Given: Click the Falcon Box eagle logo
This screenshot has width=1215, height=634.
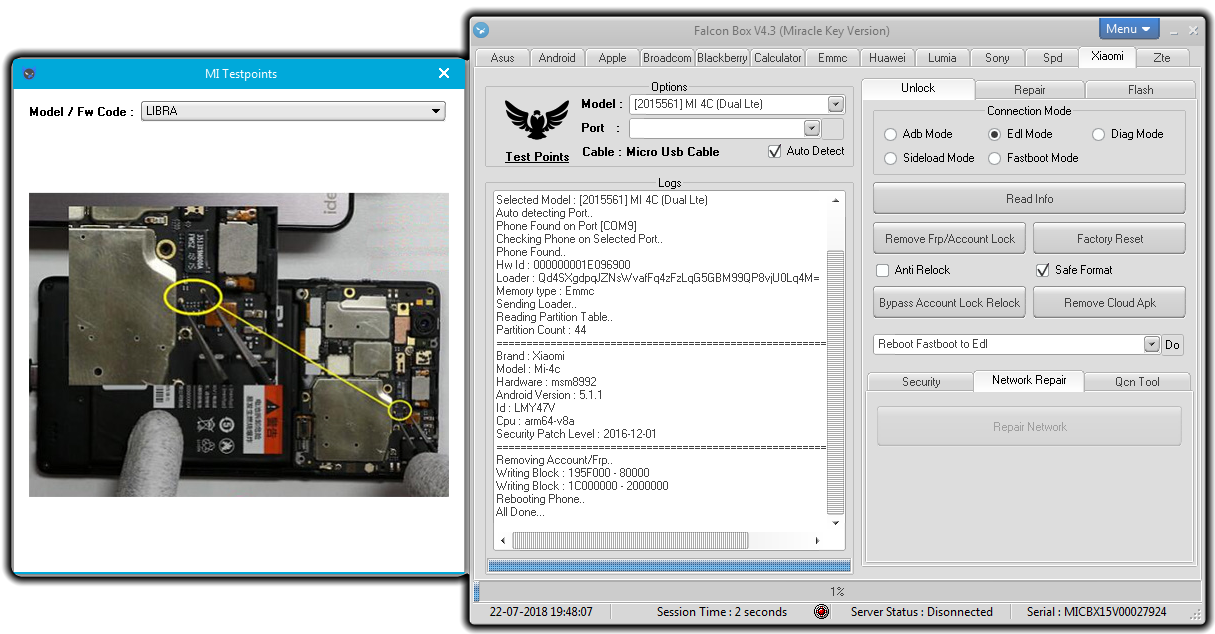Looking at the screenshot, I should coord(537,119).
